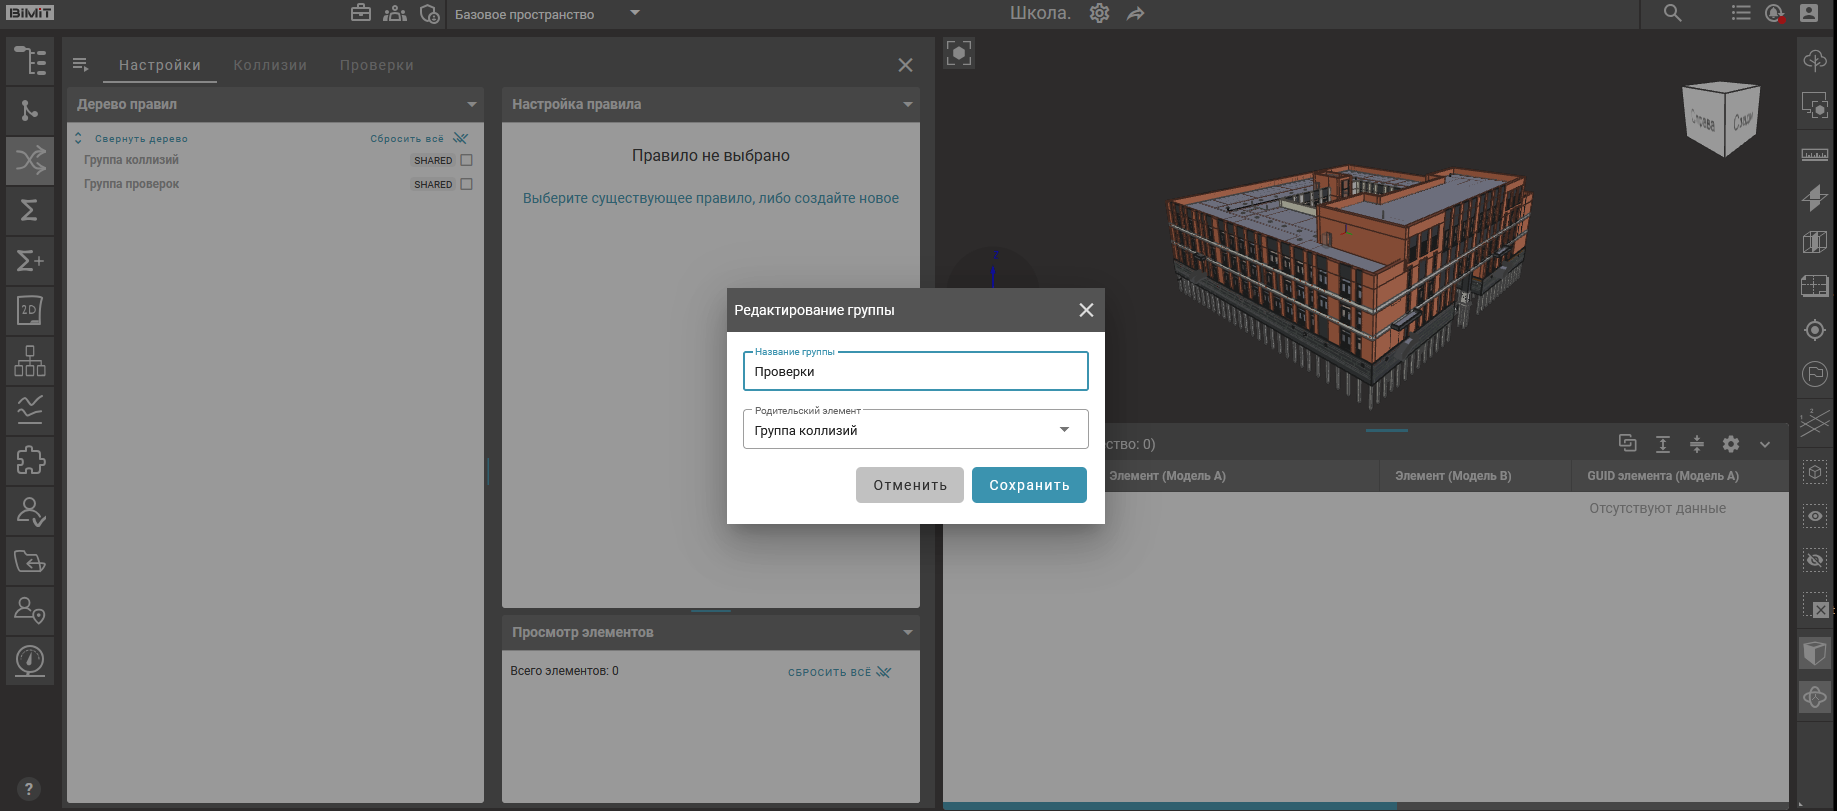Switch to the Проверки tab
This screenshot has height=811, width=1837.
(376, 65)
